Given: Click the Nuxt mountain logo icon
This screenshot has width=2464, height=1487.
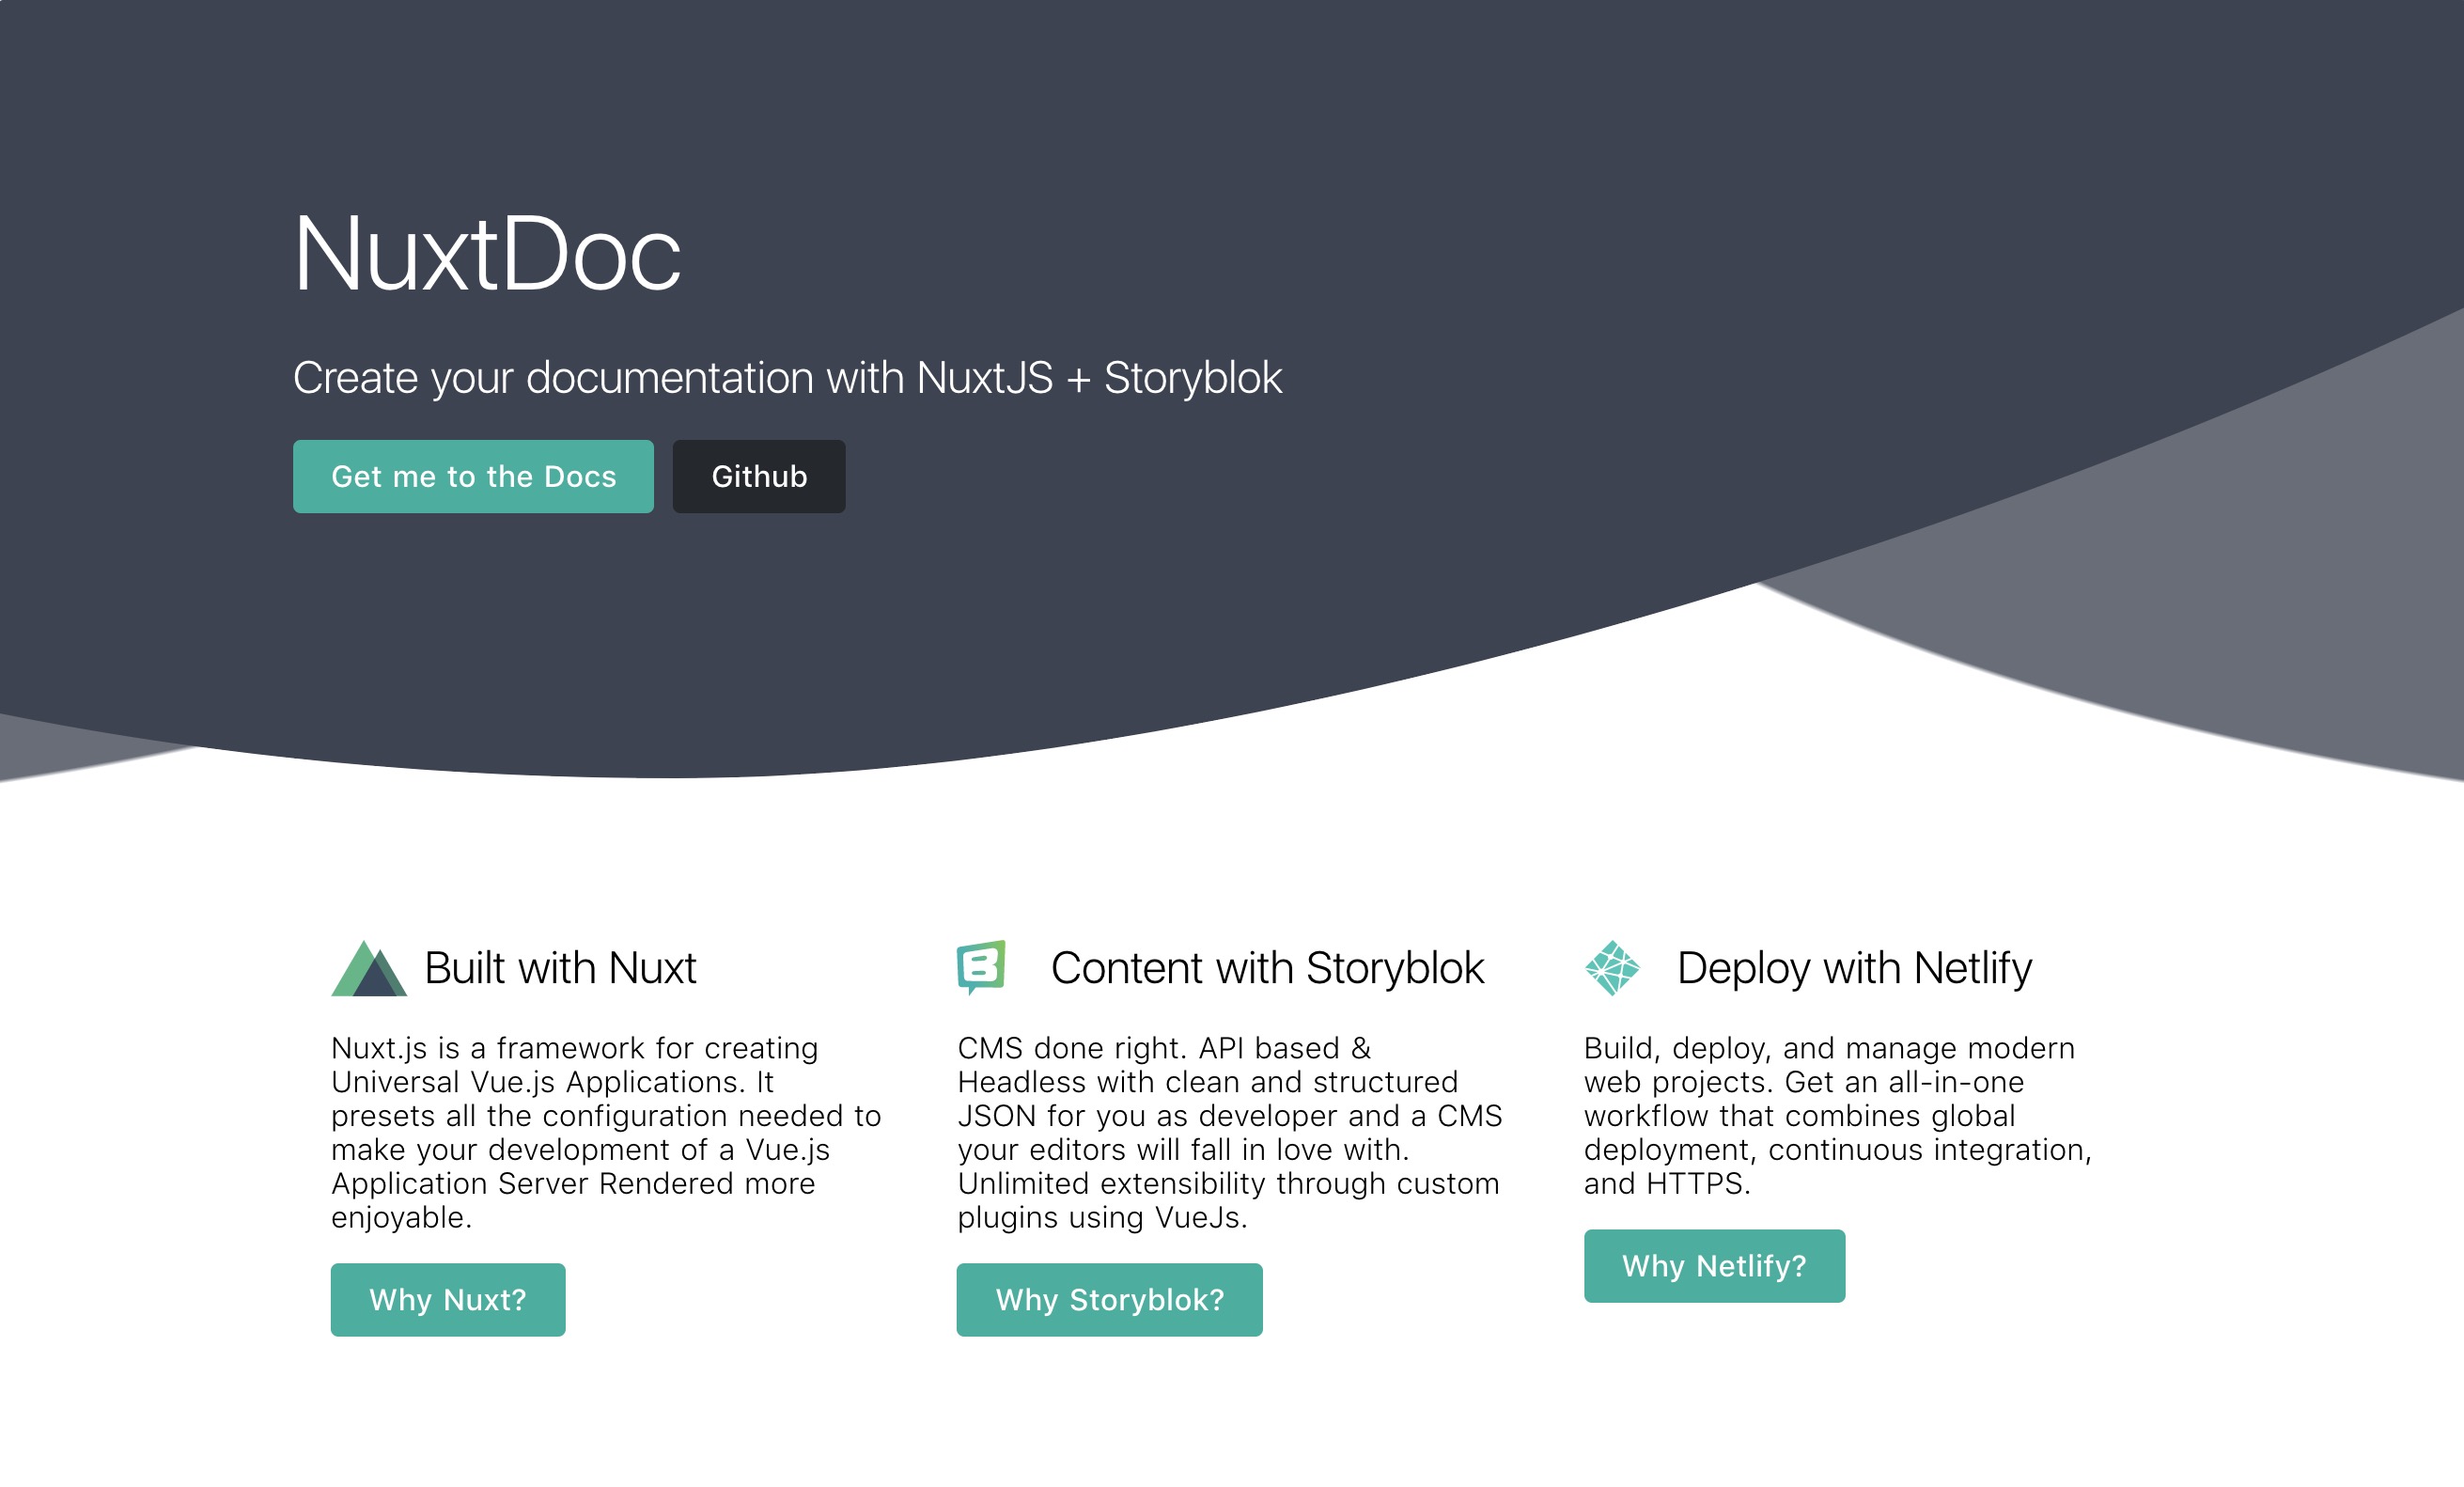Looking at the screenshot, I should click(x=369, y=968).
